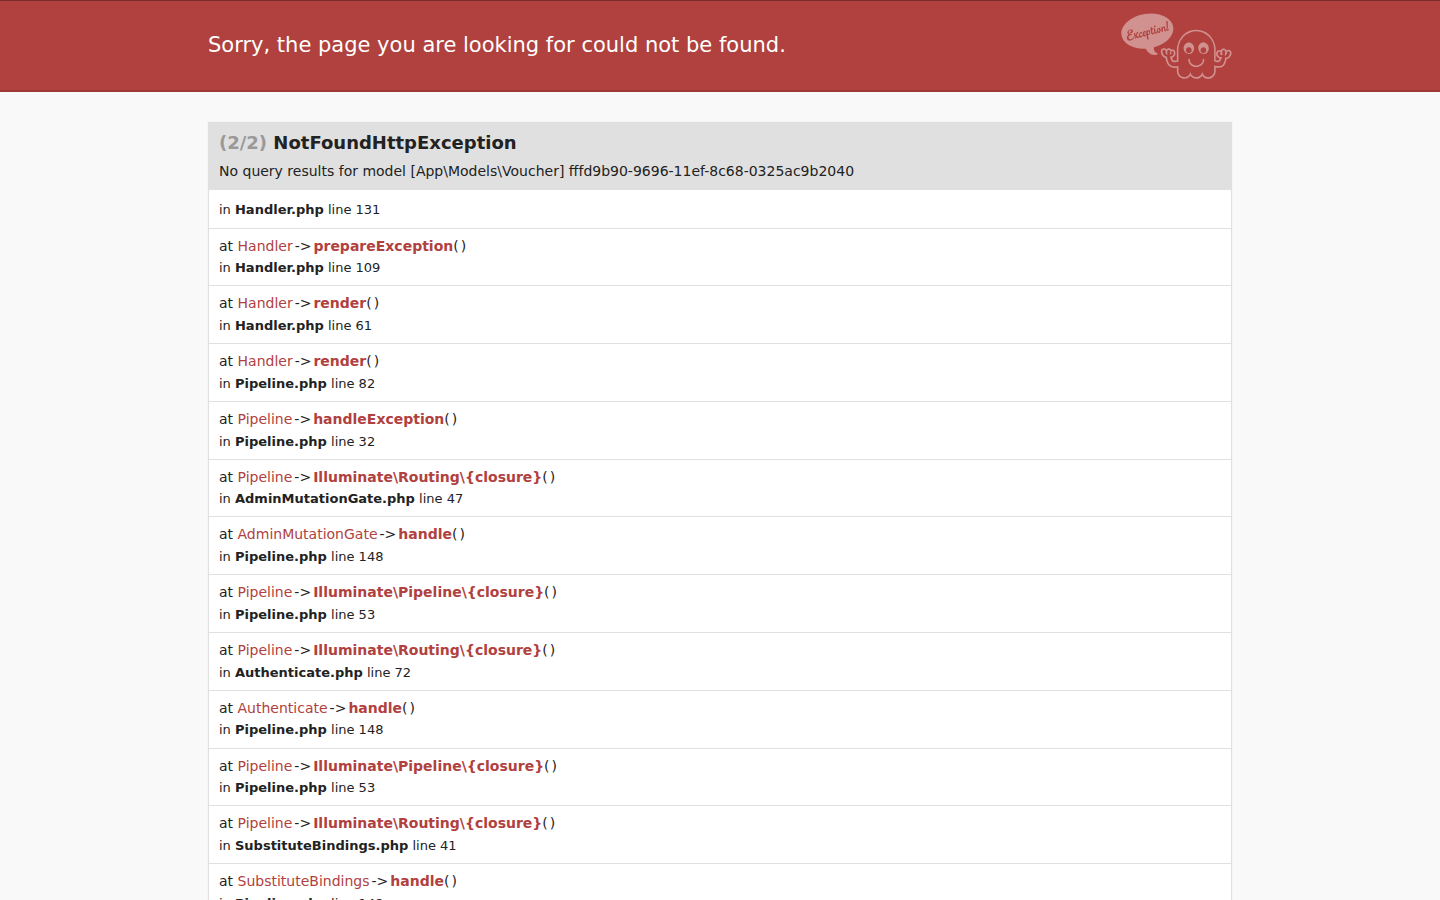1440x900 pixels.
Task: Click the Pipeline.php line 82 reference
Action: 297,384
